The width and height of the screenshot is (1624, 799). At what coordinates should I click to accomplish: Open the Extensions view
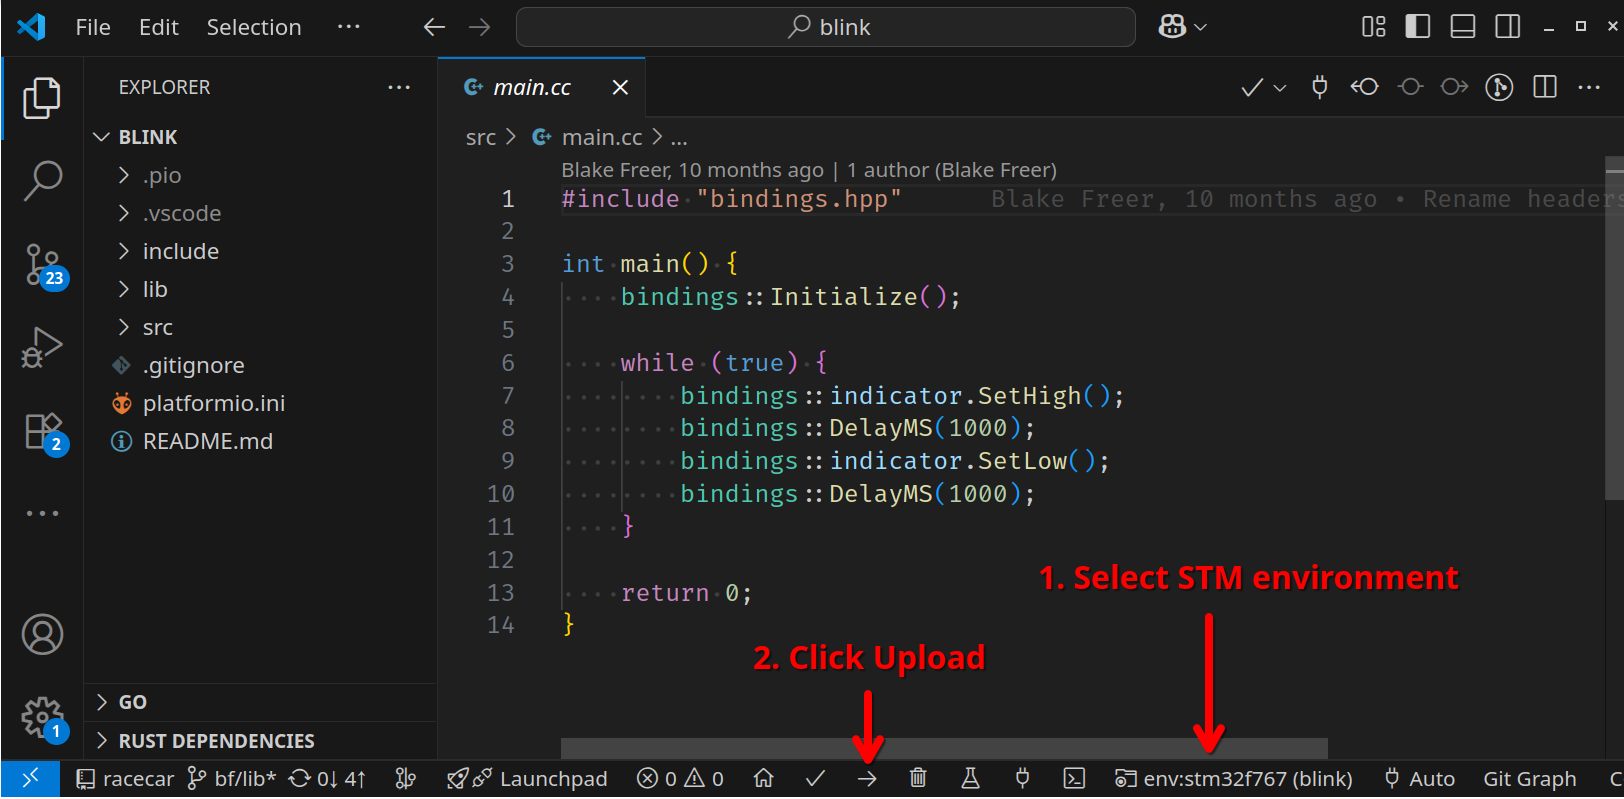tap(43, 432)
